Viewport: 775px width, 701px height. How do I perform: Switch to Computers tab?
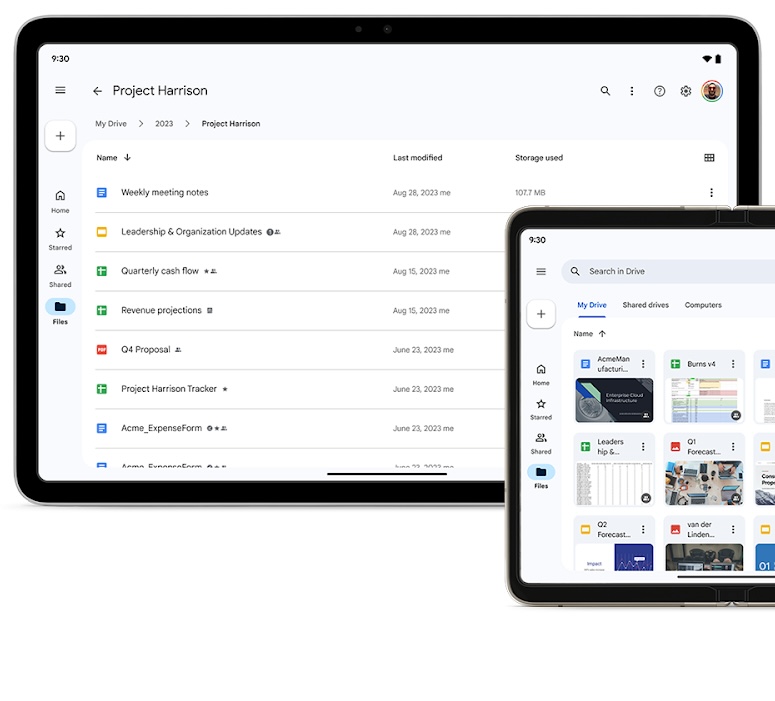703,305
